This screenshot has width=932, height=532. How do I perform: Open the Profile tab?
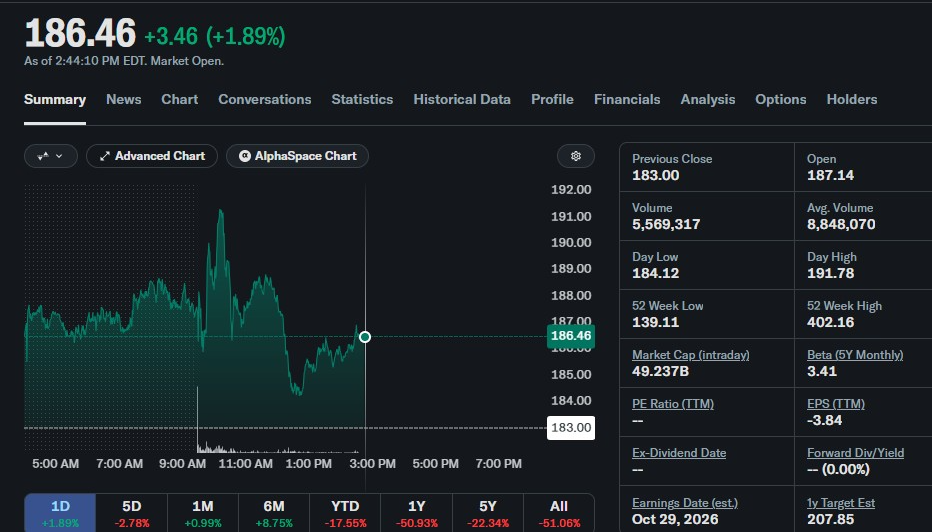click(552, 99)
